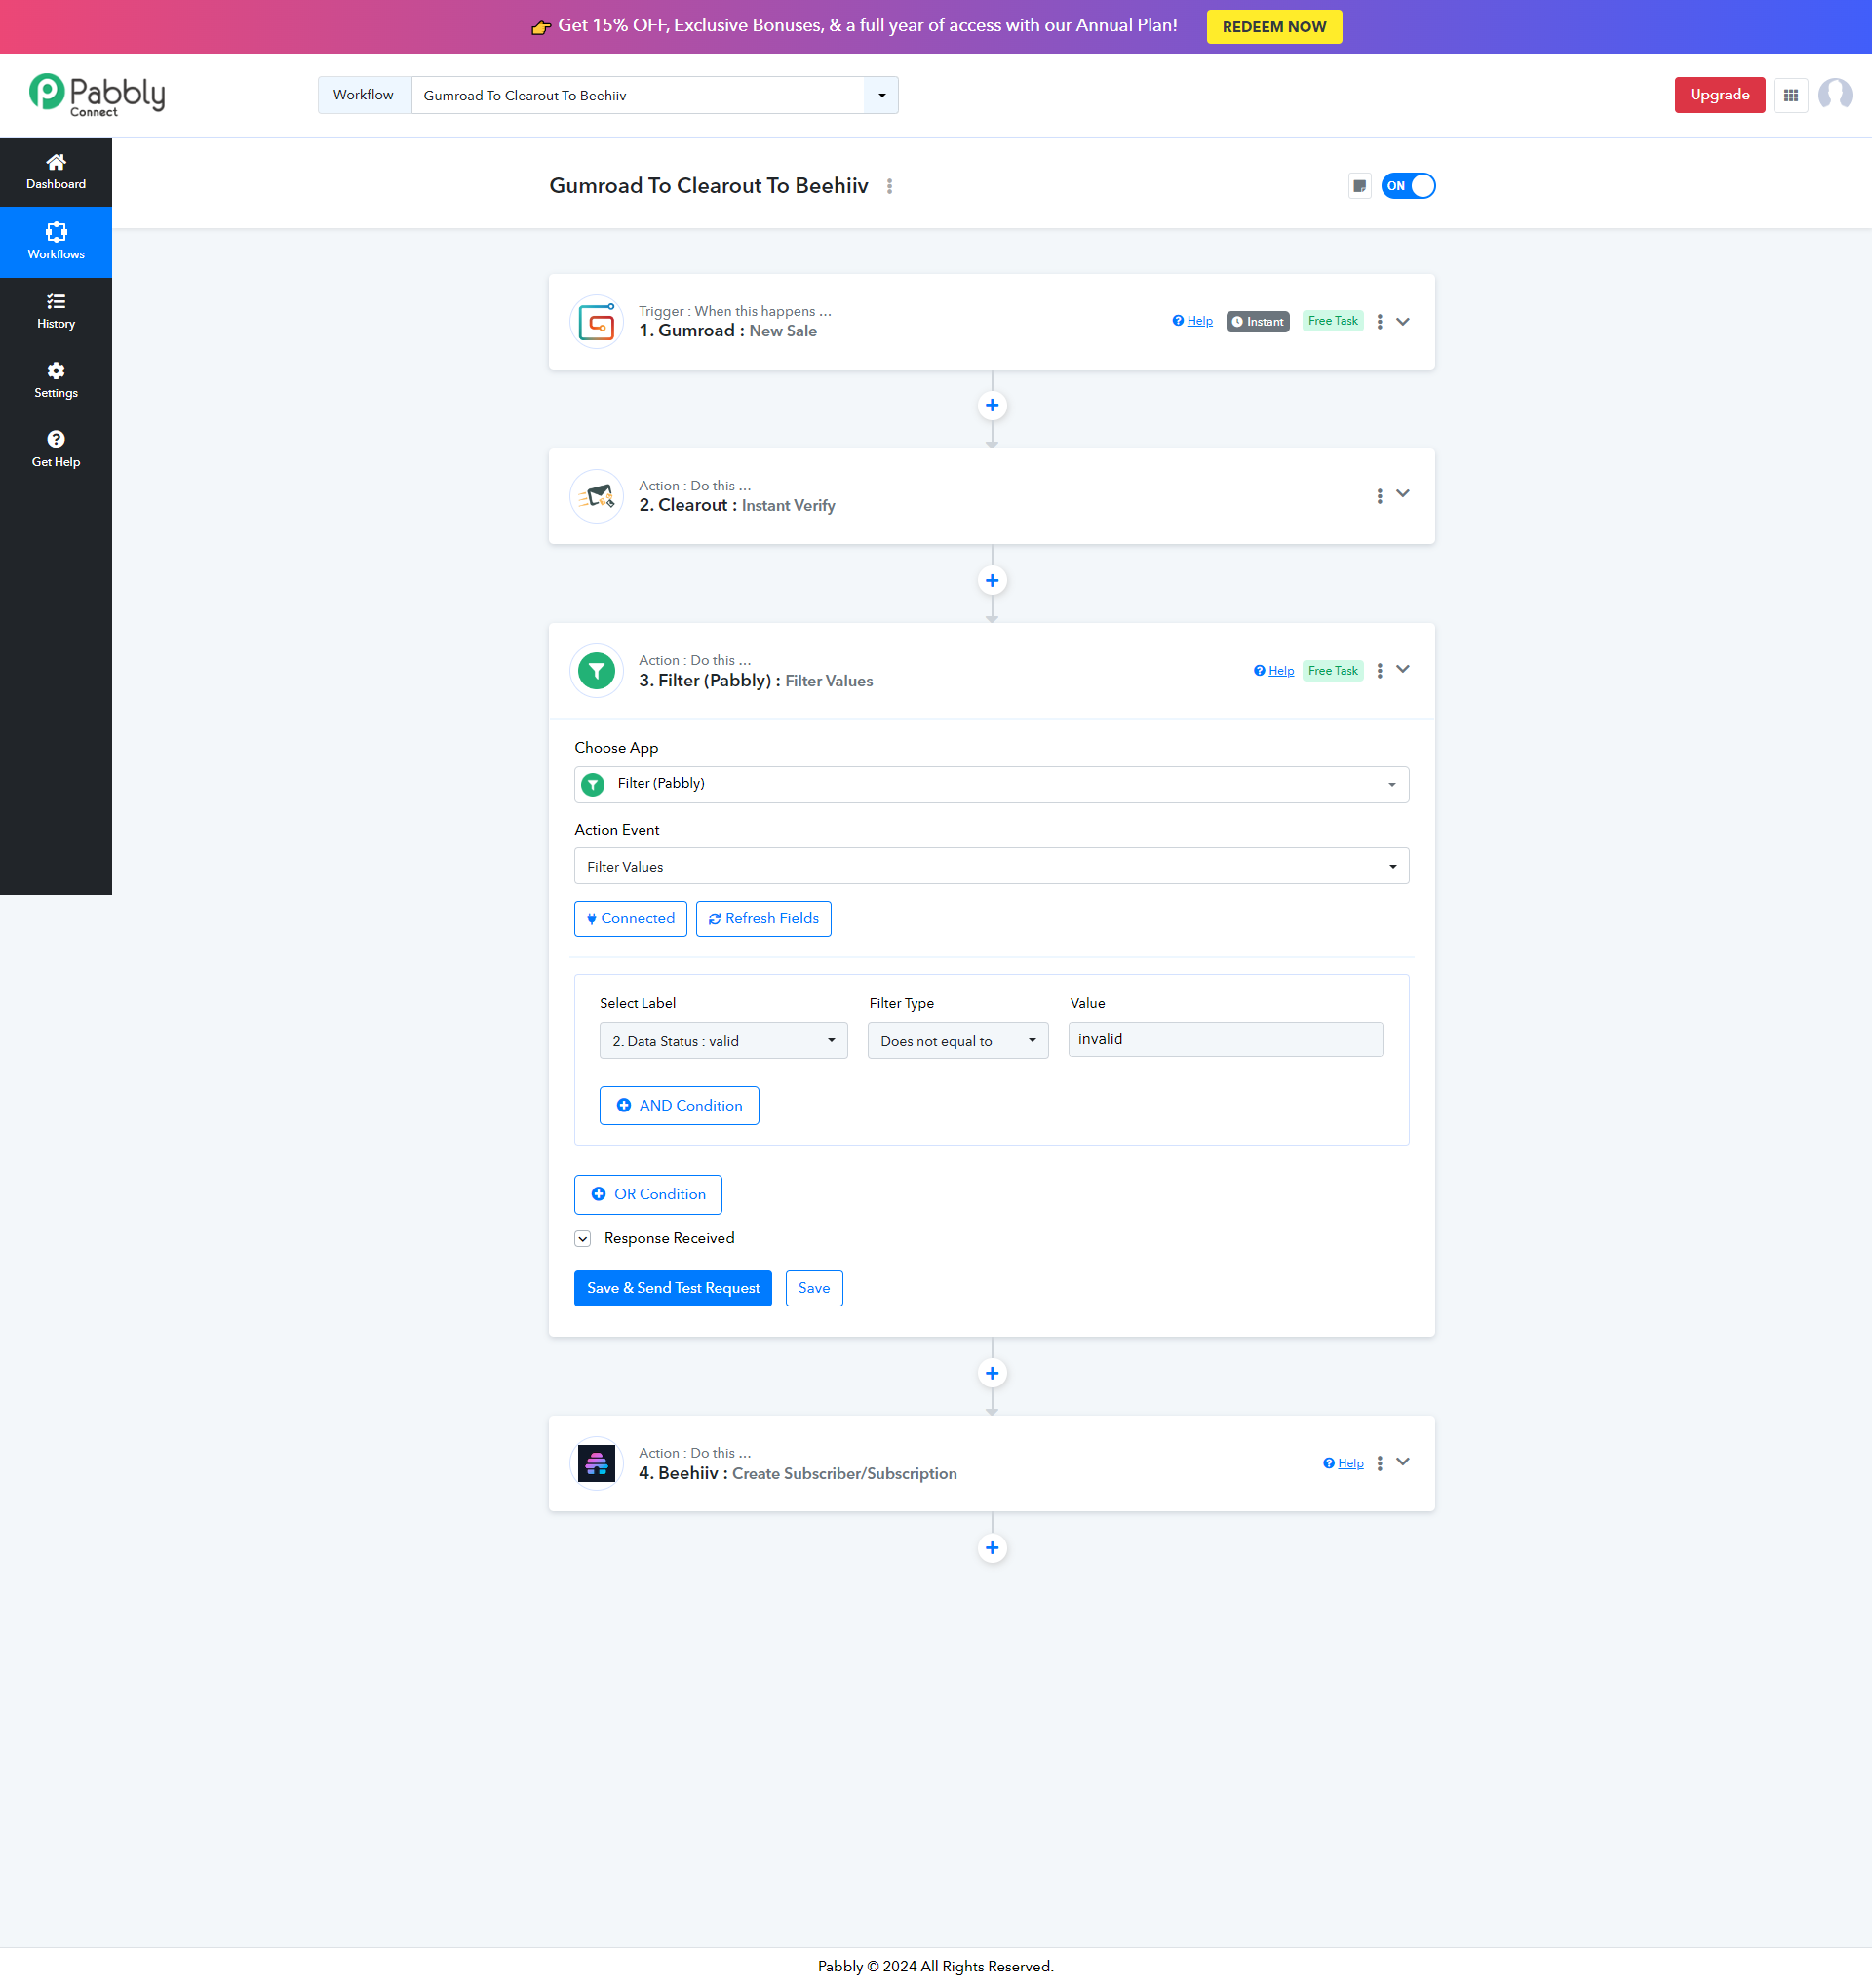Open the Action Event dropdown
Image resolution: width=1872 pixels, height=1988 pixels.
click(992, 867)
